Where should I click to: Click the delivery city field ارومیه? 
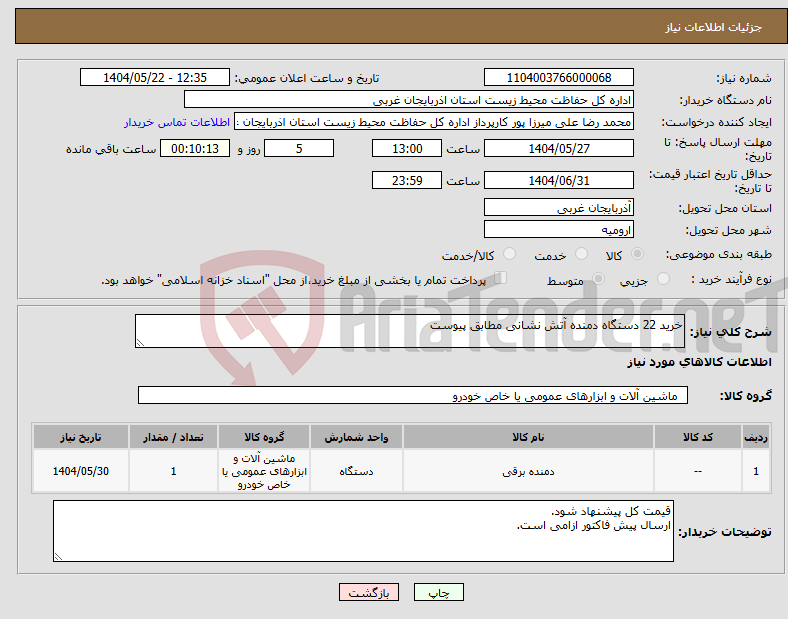[558, 229]
